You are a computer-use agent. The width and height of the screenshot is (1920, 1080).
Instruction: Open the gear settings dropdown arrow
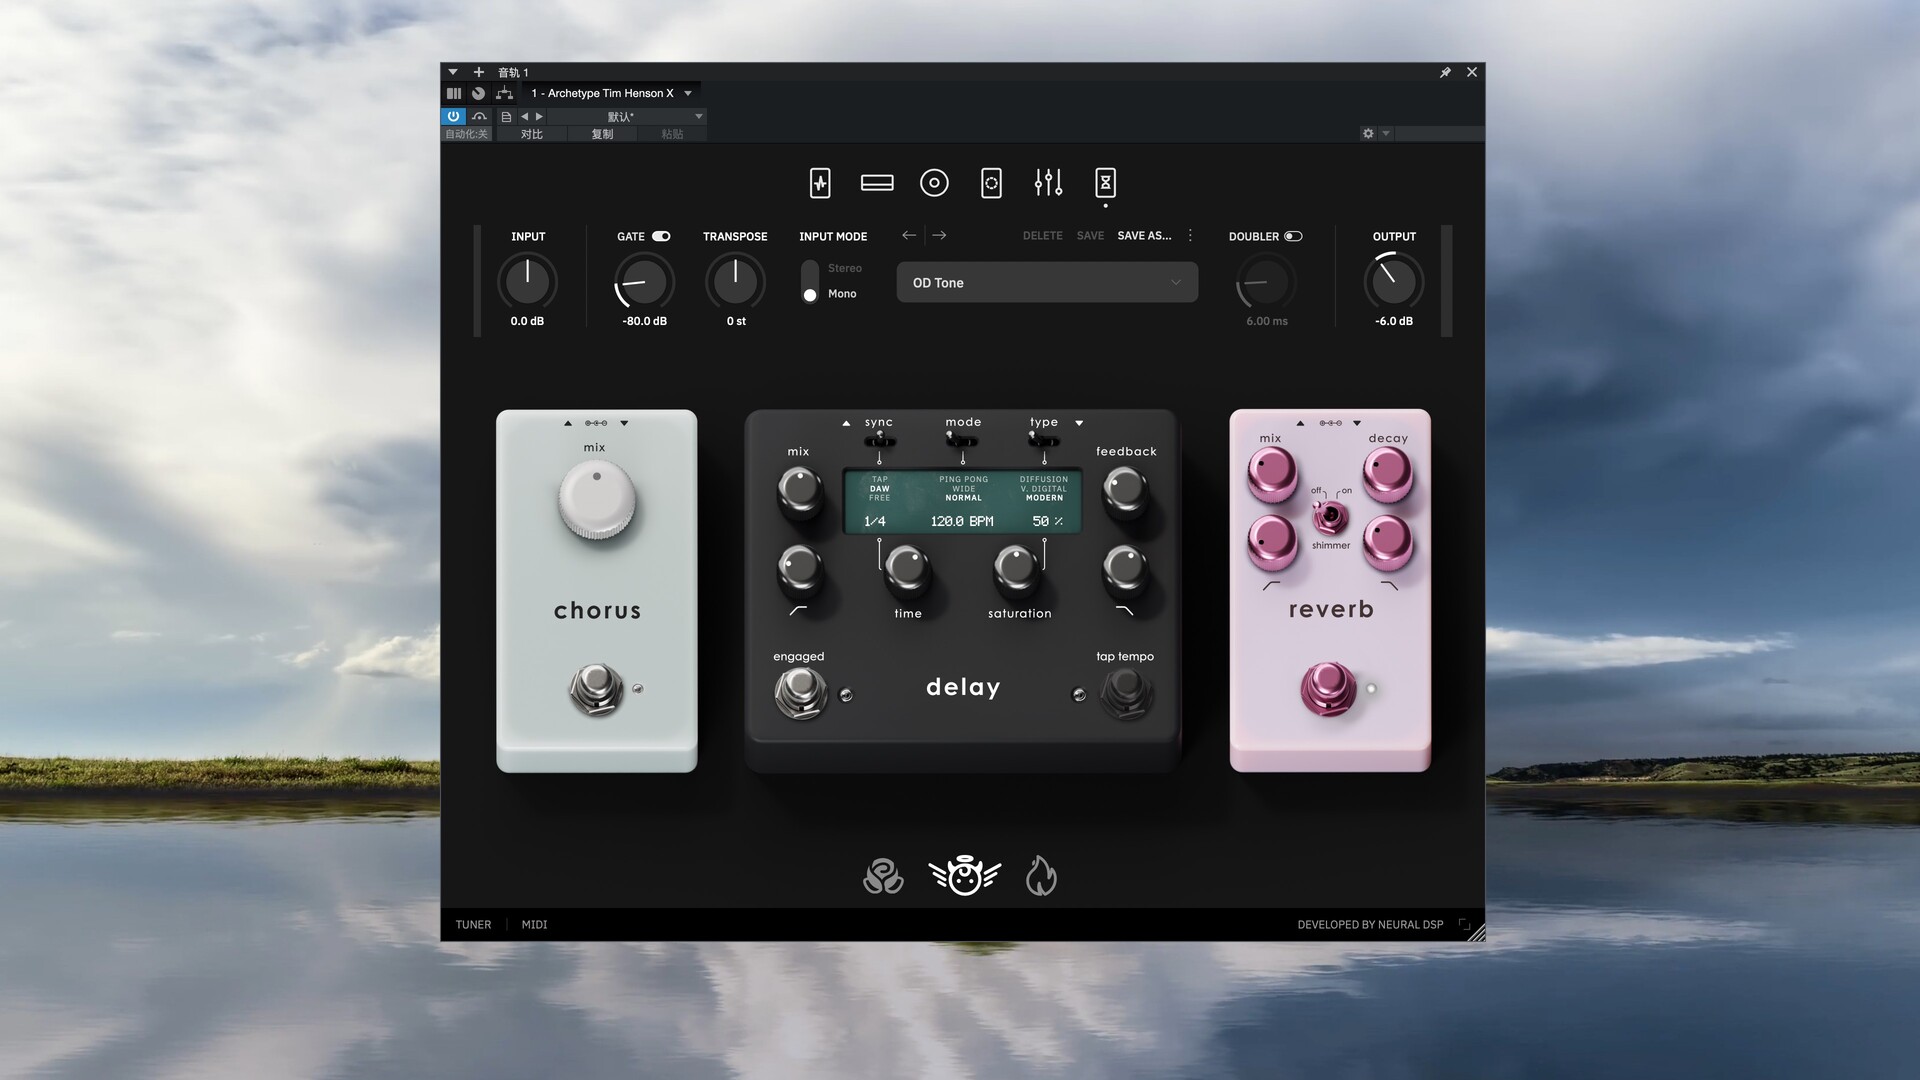pyautogui.click(x=1386, y=133)
